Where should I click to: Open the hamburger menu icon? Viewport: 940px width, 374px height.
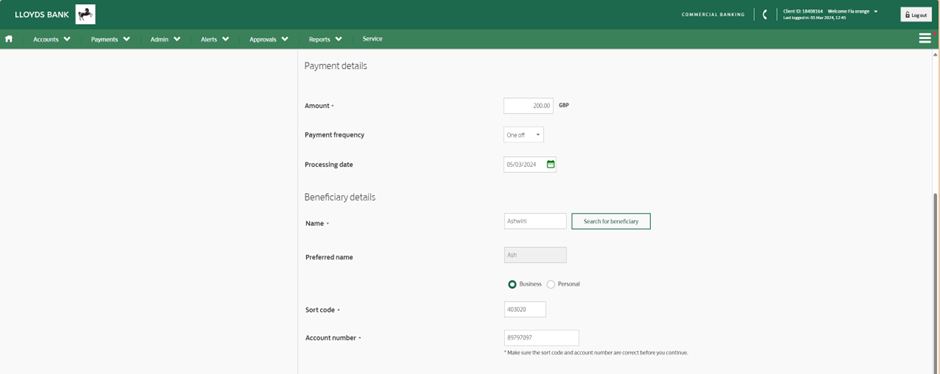(x=924, y=38)
